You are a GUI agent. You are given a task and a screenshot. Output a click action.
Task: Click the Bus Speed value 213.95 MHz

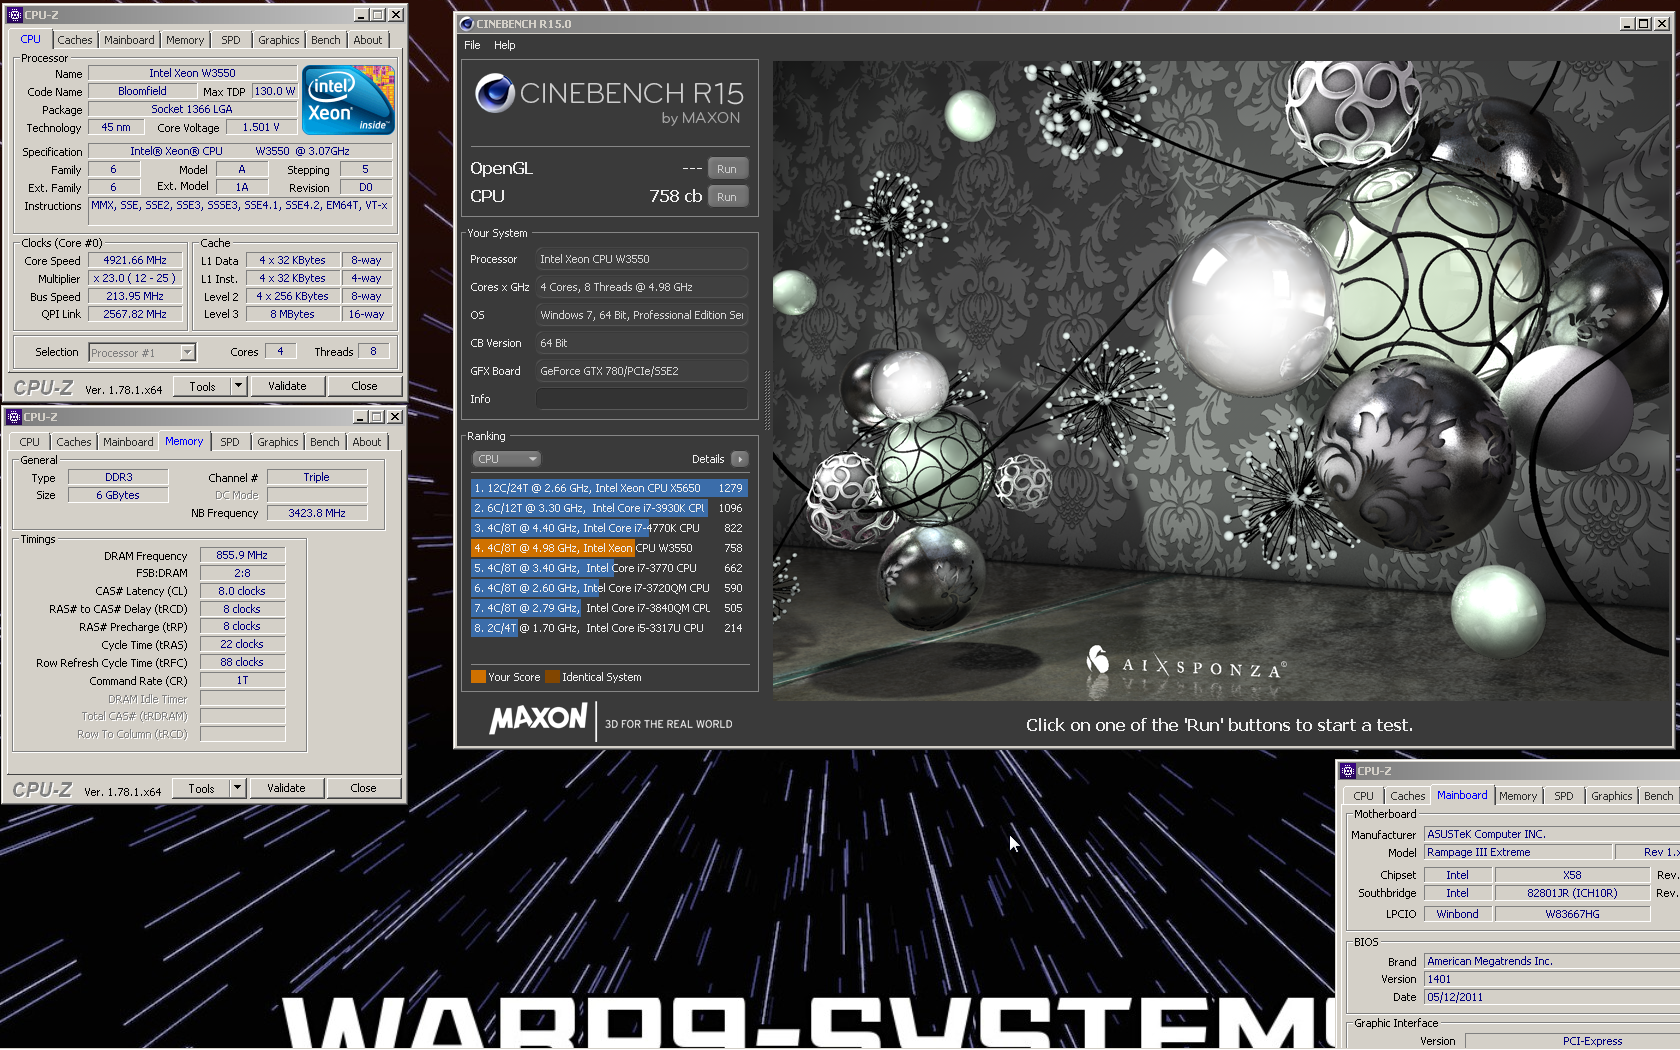(x=135, y=296)
